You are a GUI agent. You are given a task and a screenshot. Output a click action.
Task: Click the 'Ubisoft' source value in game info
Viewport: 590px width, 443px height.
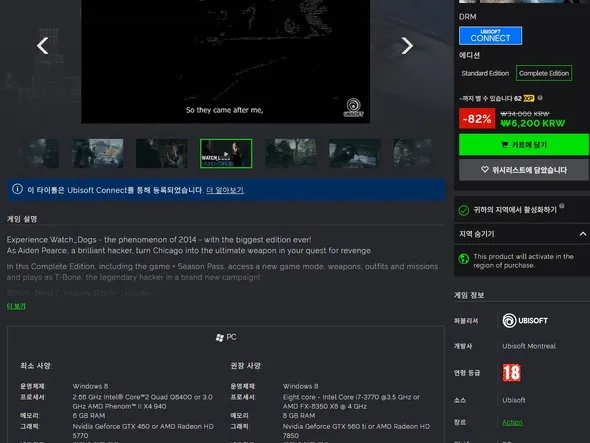(x=514, y=400)
